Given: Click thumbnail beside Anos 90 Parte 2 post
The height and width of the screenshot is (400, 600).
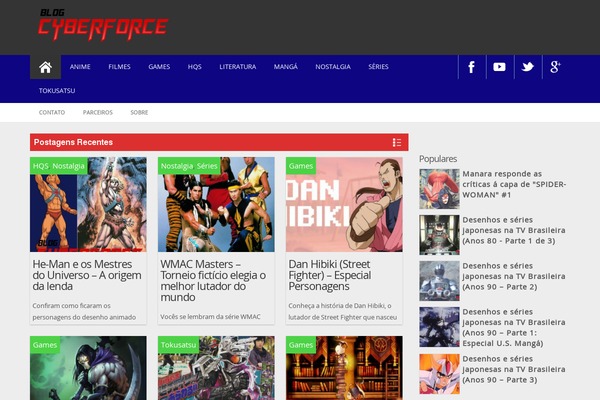Looking at the screenshot, I should coord(439,281).
